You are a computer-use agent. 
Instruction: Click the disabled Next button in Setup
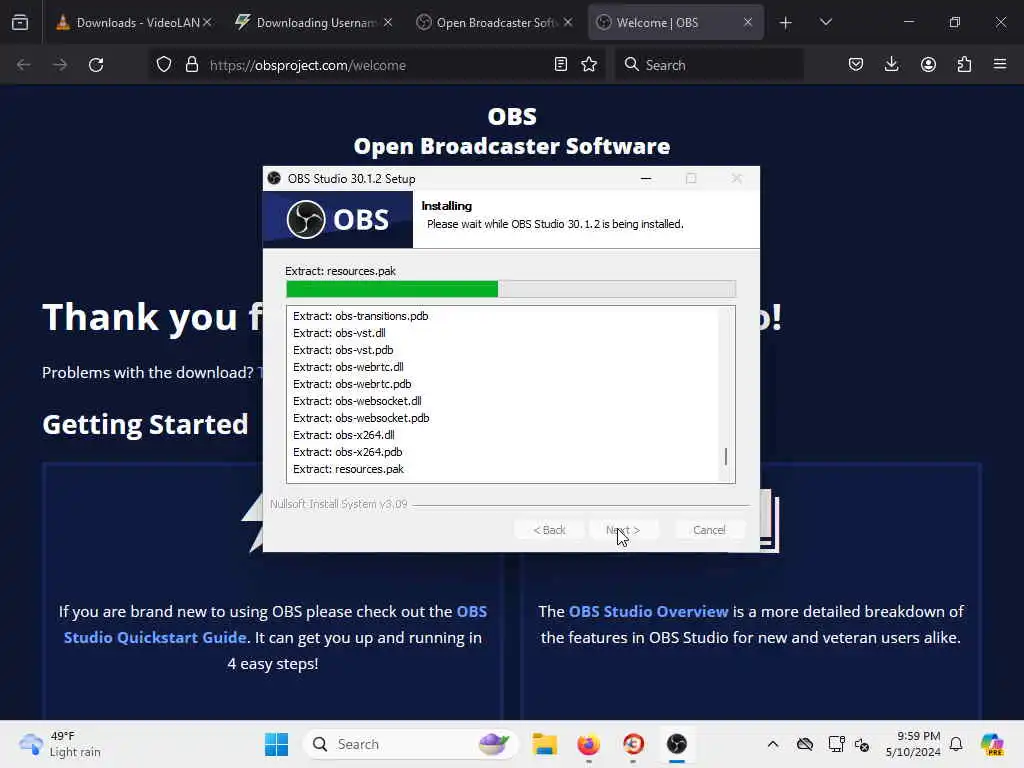coord(623,530)
